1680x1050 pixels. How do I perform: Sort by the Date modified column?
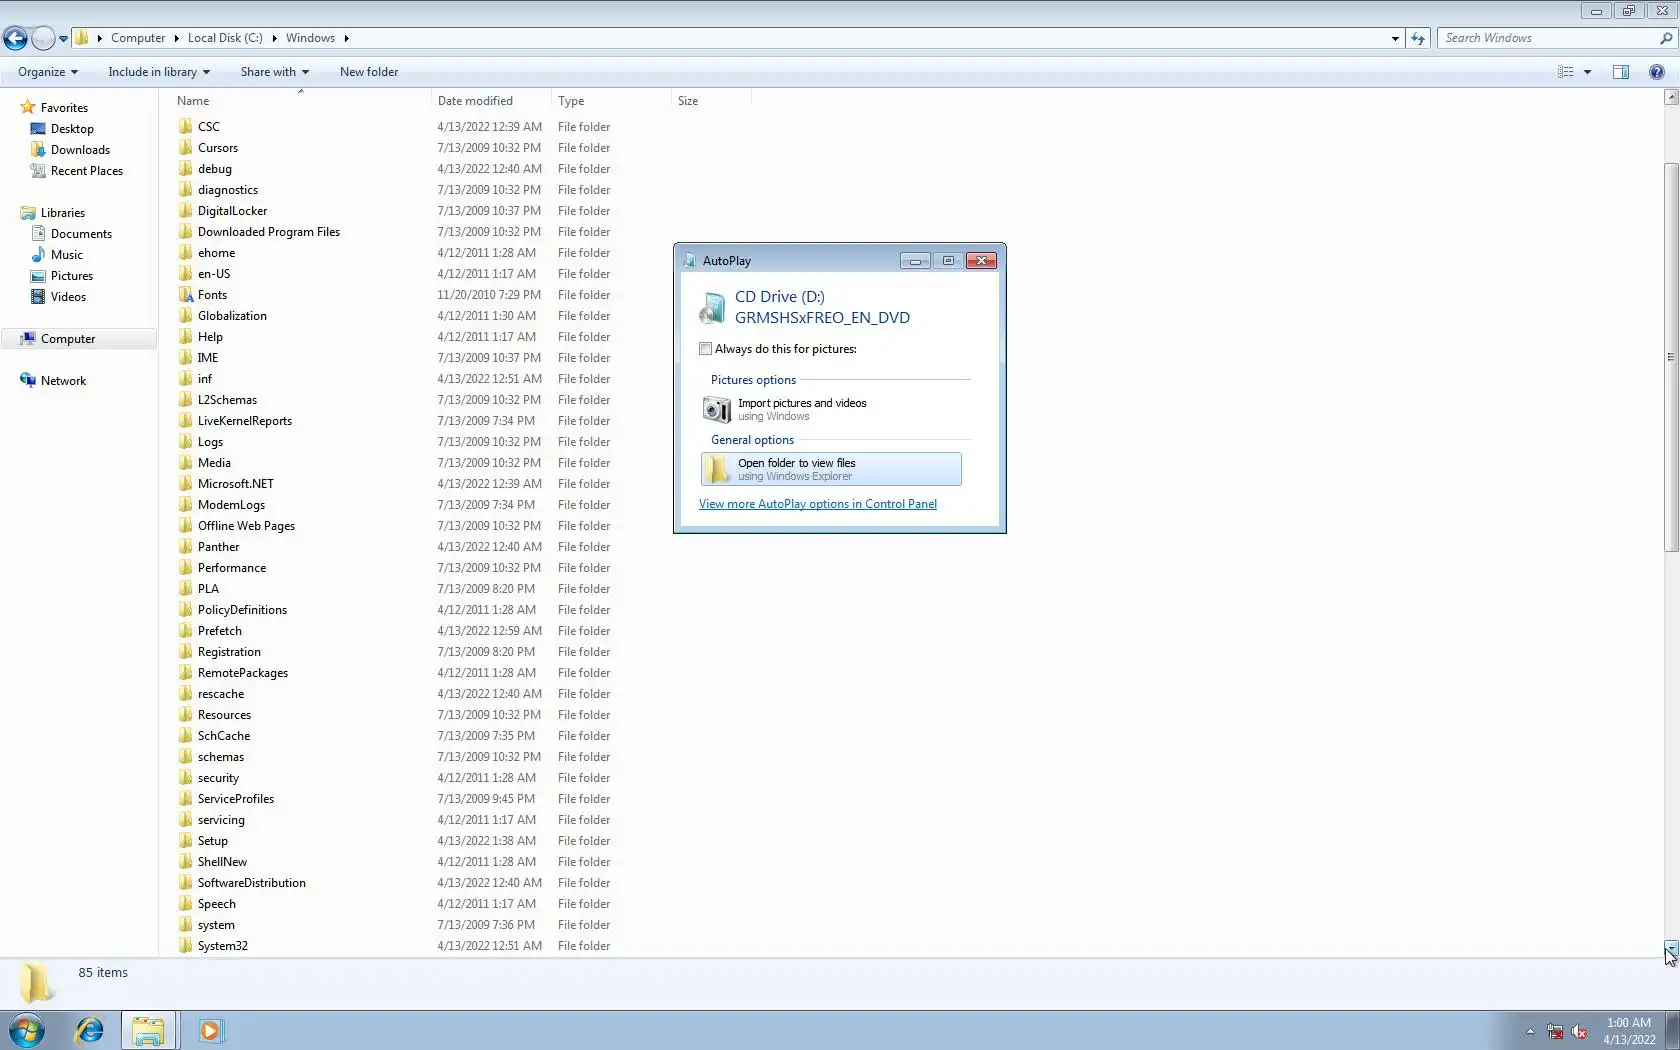(x=491, y=101)
